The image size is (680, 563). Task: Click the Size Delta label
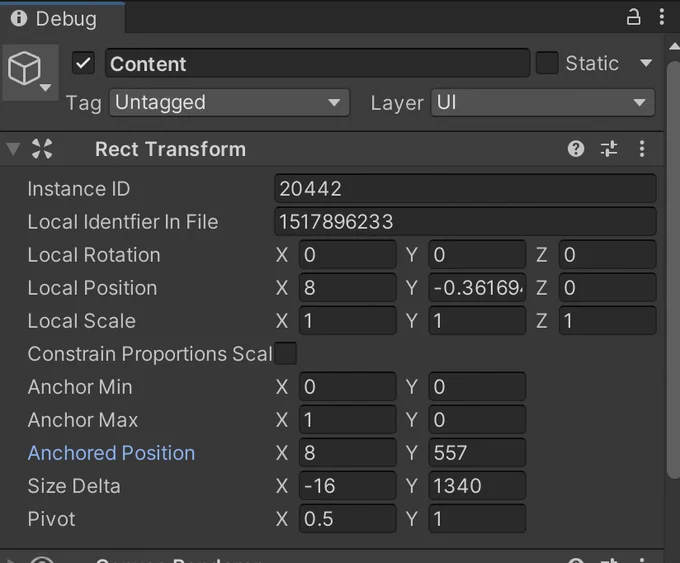(x=74, y=486)
